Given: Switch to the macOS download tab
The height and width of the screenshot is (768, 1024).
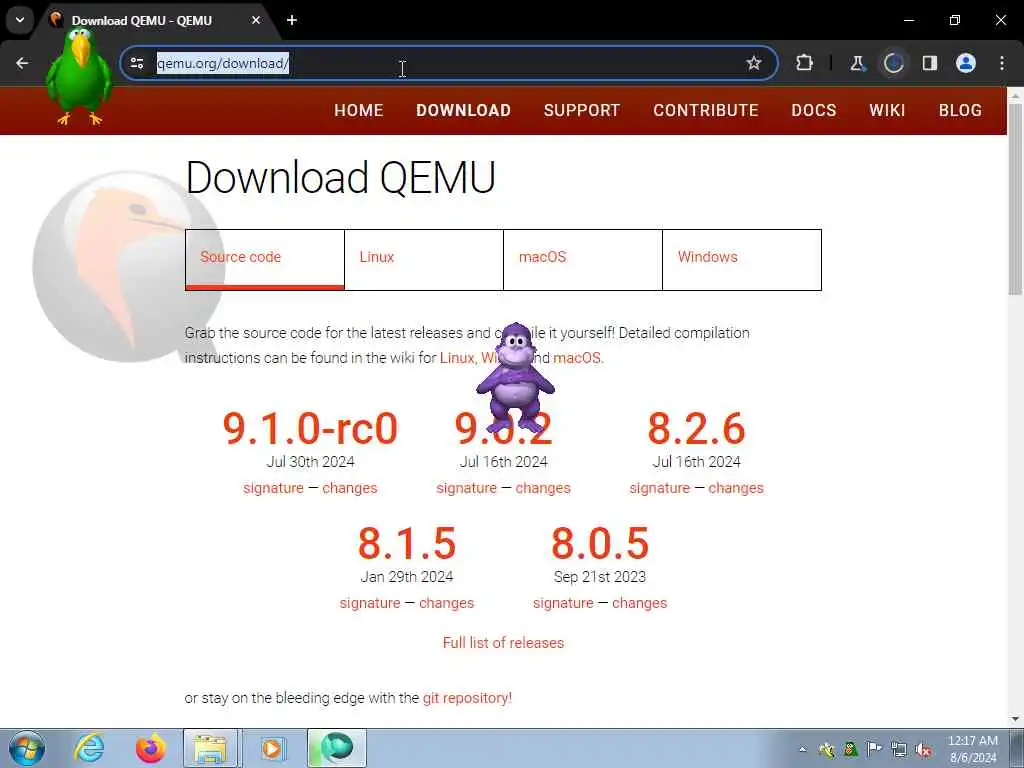Looking at the screenshot, I should [x=583, y=259].
